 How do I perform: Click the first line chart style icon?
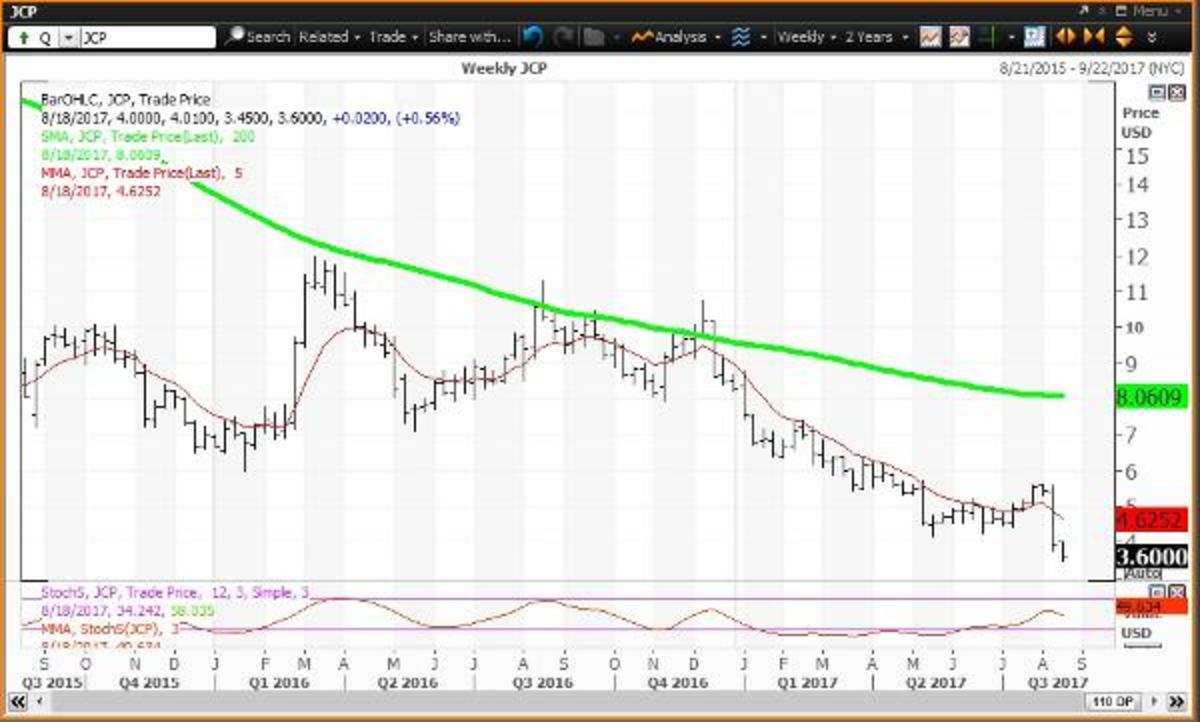931,37
